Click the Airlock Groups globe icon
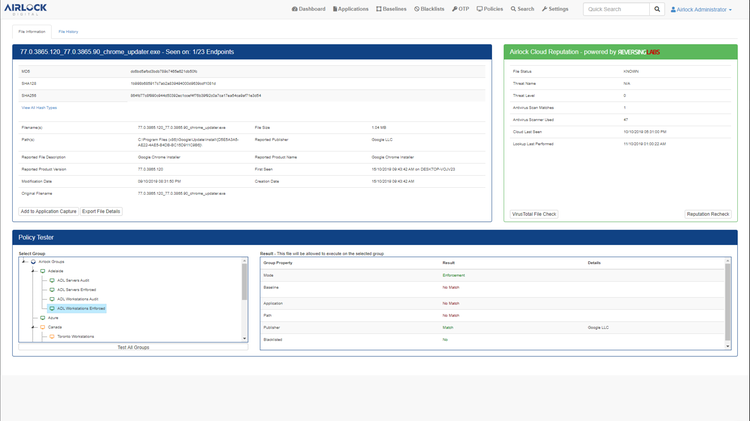Image resolution: width=750 pixels, height=421 pixels. (x=33, y=262)
